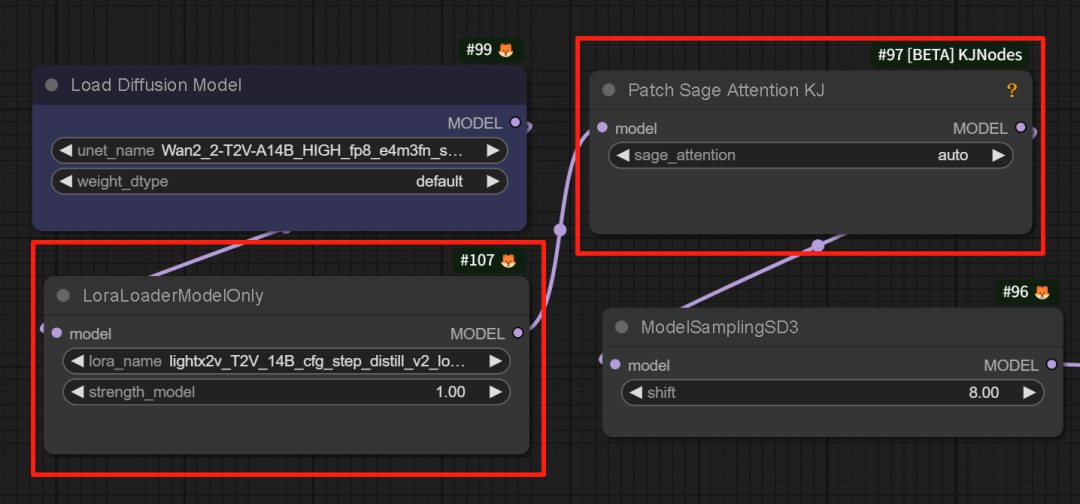Click link midpoint dot between LoraLoader and Patch Sage

[x=560, y=229]
